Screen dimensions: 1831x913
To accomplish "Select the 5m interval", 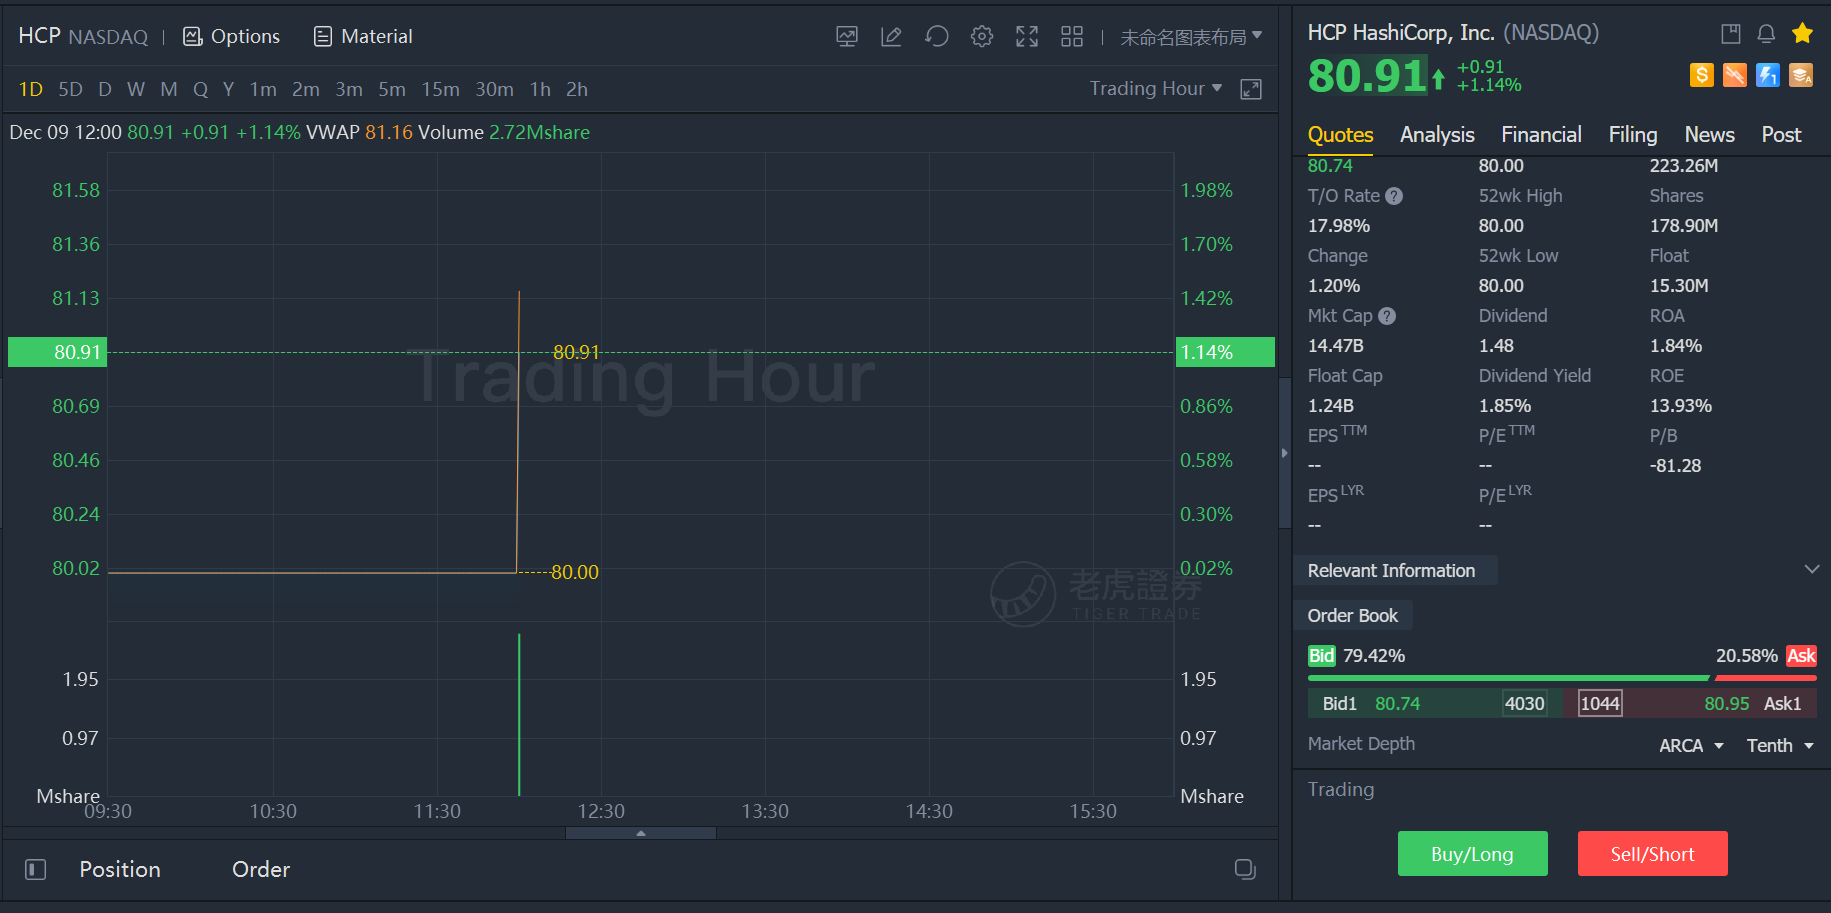I will pyautogui.click(x=392, y=89).
